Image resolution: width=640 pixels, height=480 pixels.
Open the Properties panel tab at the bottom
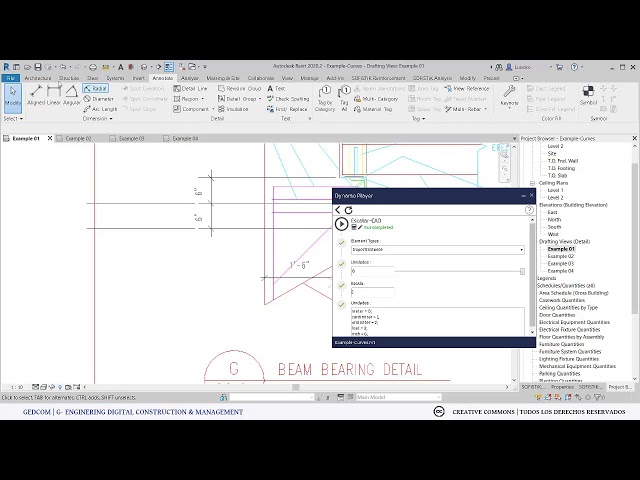[x=562, y=387]
